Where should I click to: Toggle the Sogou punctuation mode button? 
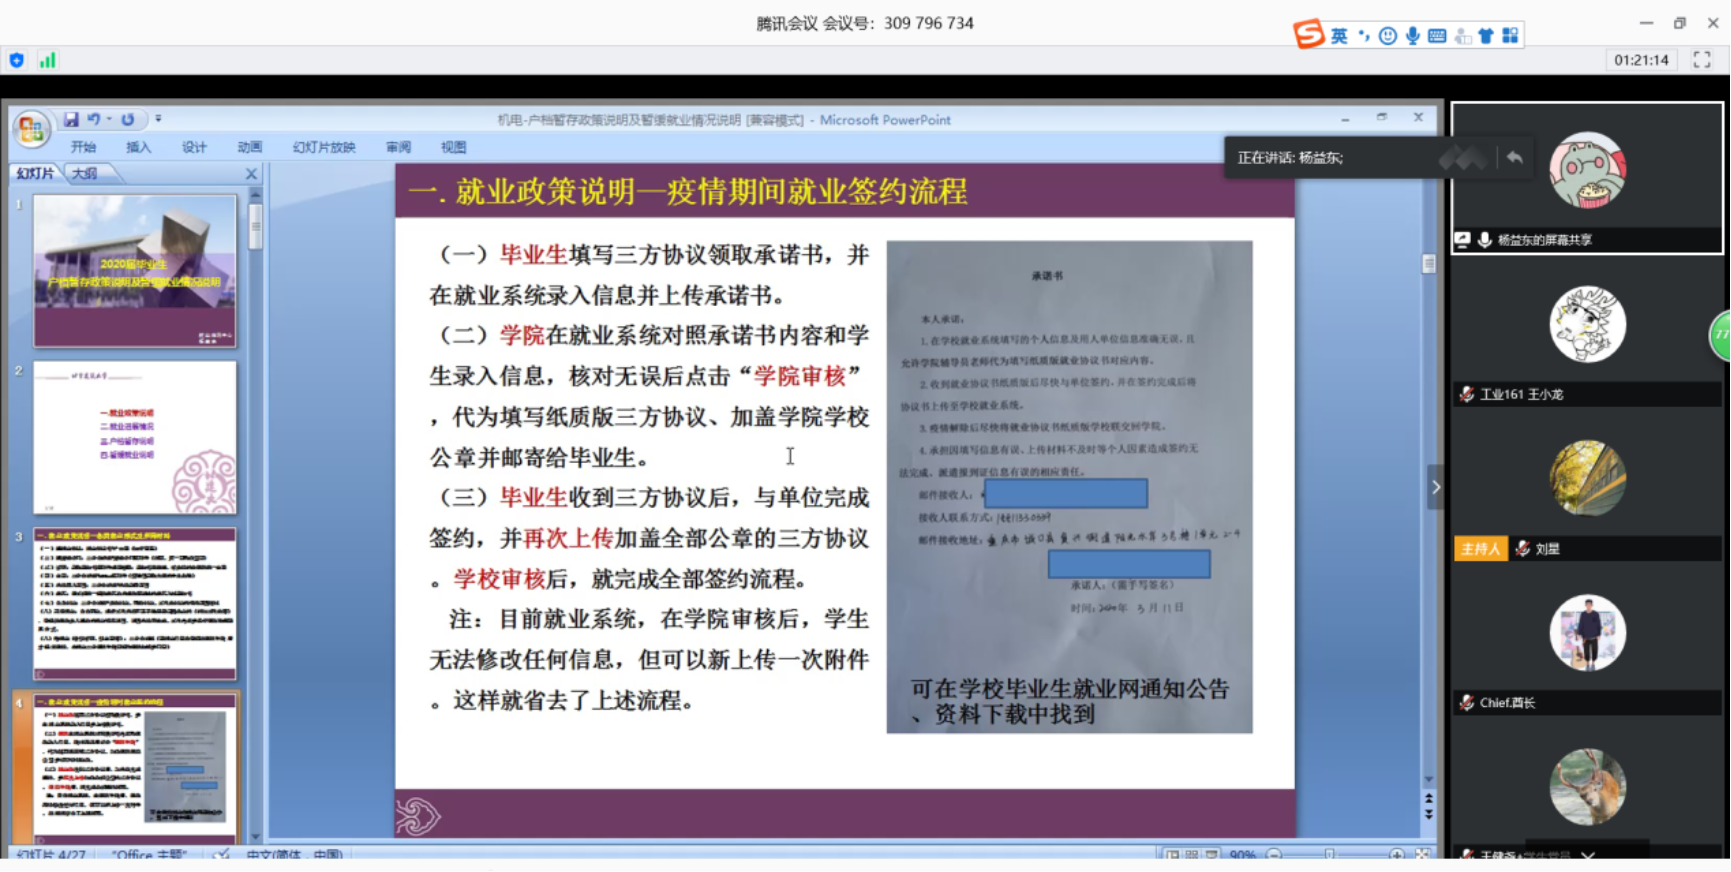(1363, 36)
